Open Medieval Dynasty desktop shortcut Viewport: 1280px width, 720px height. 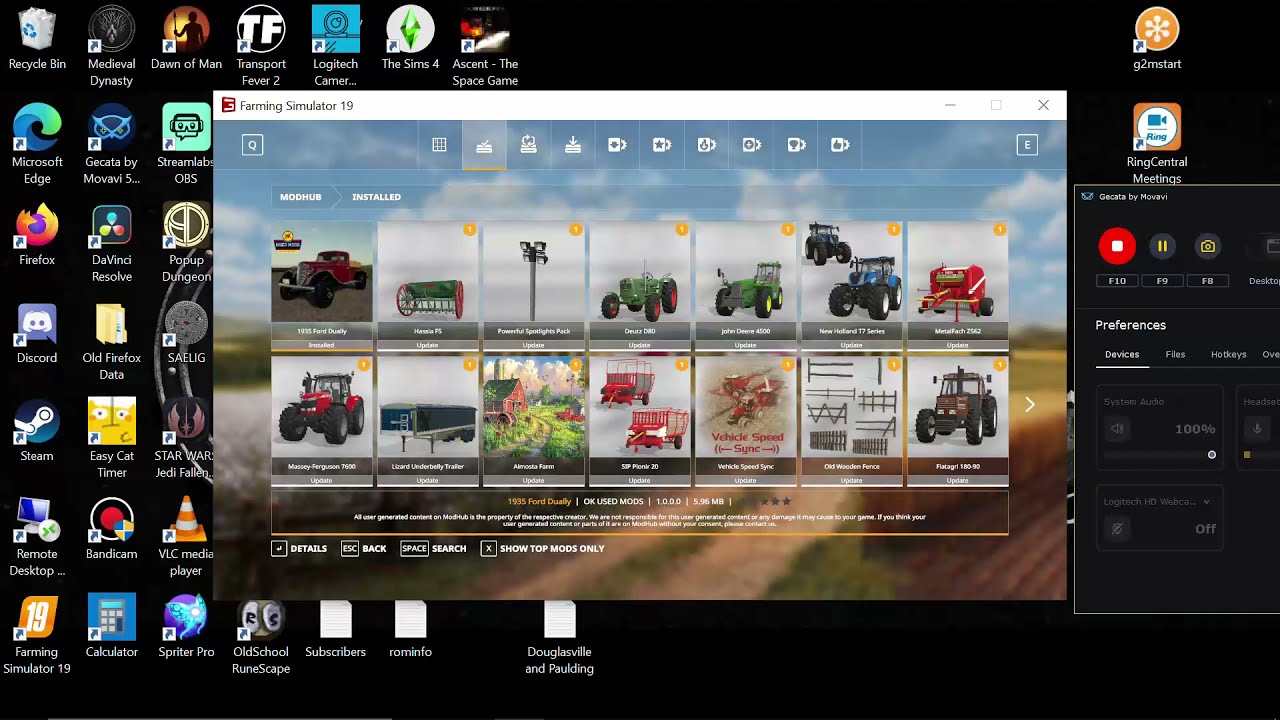[111, 48]
